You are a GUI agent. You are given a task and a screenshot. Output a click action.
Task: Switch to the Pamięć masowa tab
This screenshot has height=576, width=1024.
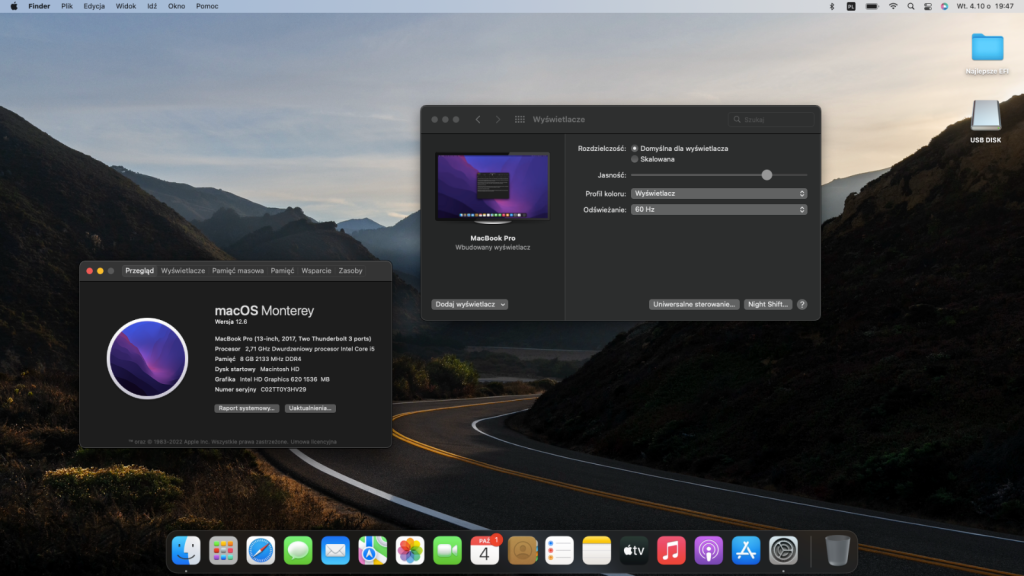click(238, 271)
